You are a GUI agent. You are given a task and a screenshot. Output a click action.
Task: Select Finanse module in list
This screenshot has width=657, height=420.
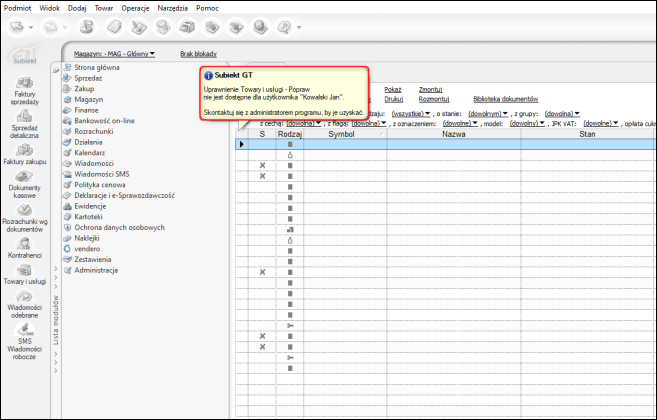(x=86, y=110)
